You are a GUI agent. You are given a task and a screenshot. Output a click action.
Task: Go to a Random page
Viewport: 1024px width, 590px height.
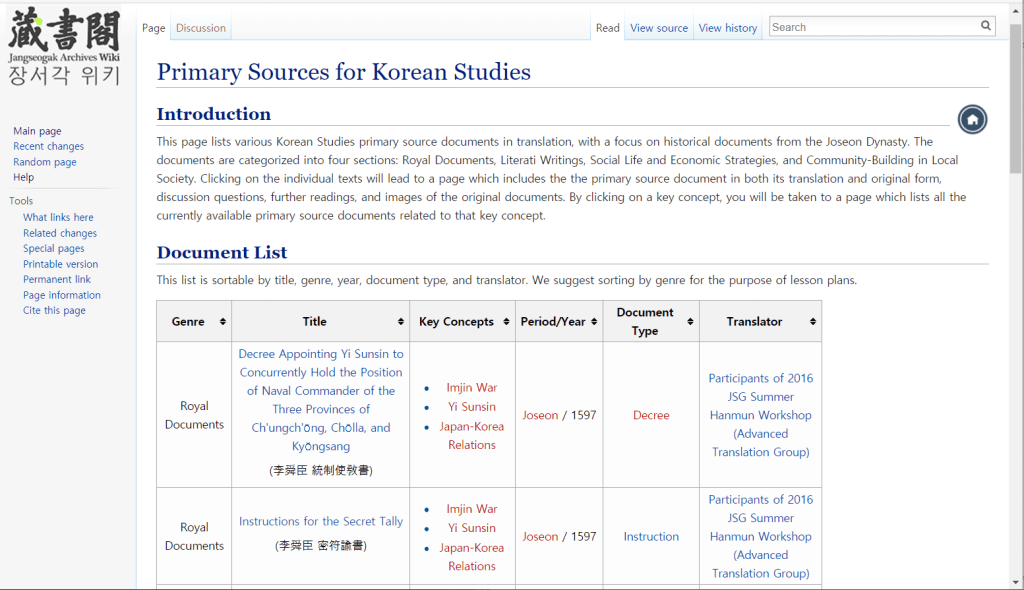click(44, 162)
